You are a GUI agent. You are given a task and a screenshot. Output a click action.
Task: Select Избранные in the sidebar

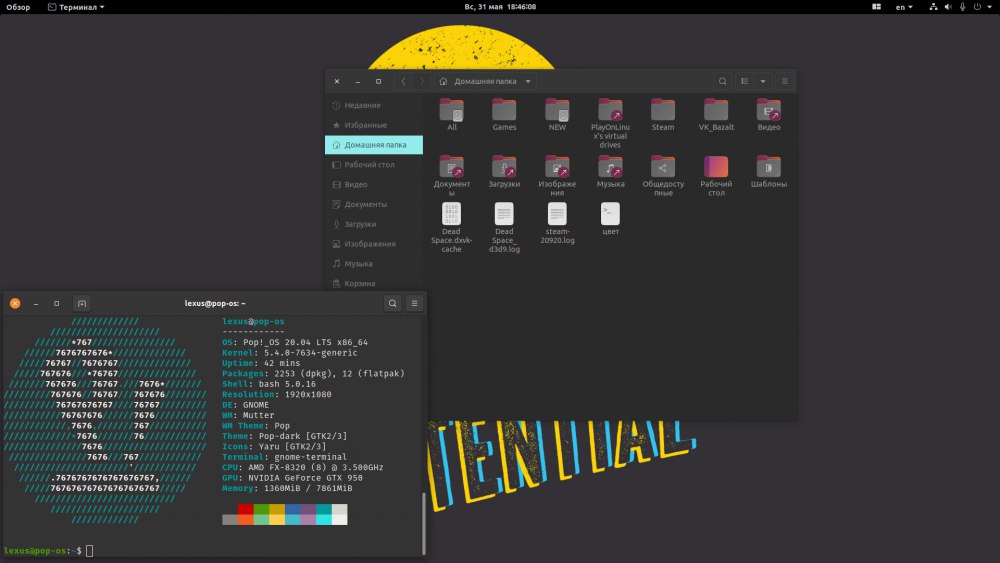[374, 125]
